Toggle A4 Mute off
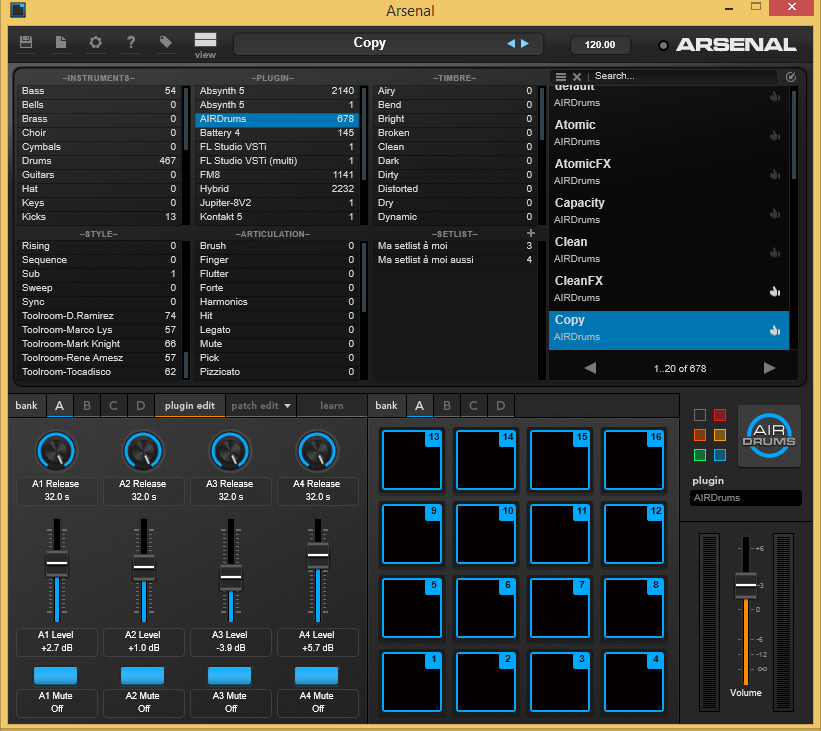This screenshot has height=731, width=821. [x=318, y=676]
